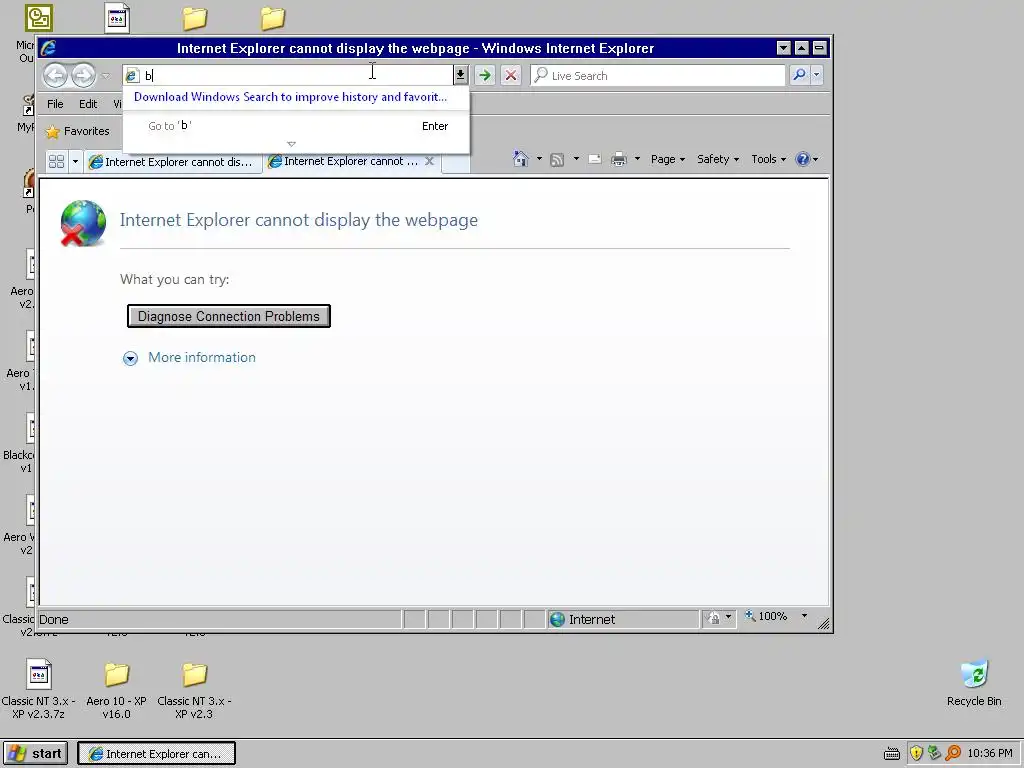Open the Safety menu

pyautogui.click(x=718, y=159)
